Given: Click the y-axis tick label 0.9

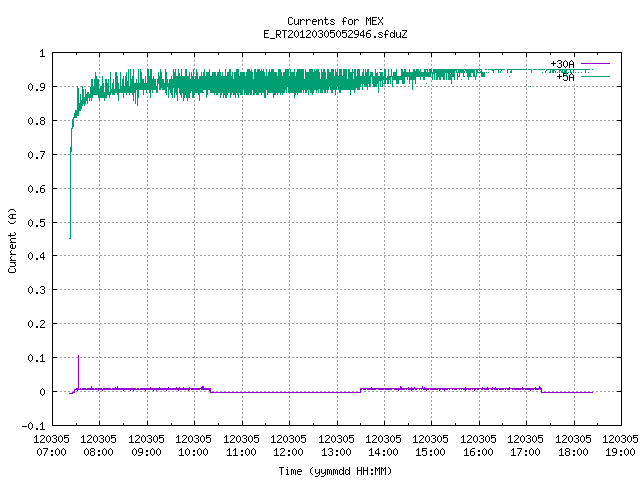Looking at the screenshot, I should click(36, 87).
